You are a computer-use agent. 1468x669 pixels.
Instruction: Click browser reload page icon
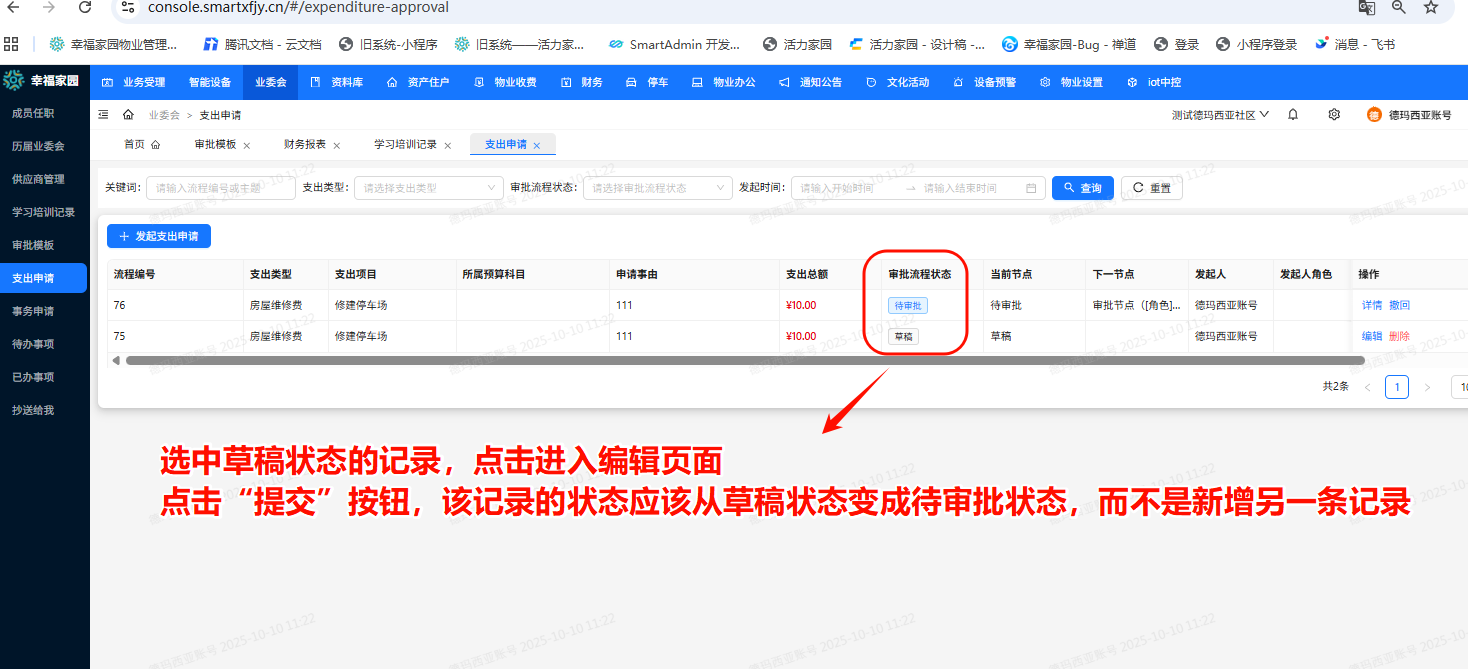click(85, 7)
